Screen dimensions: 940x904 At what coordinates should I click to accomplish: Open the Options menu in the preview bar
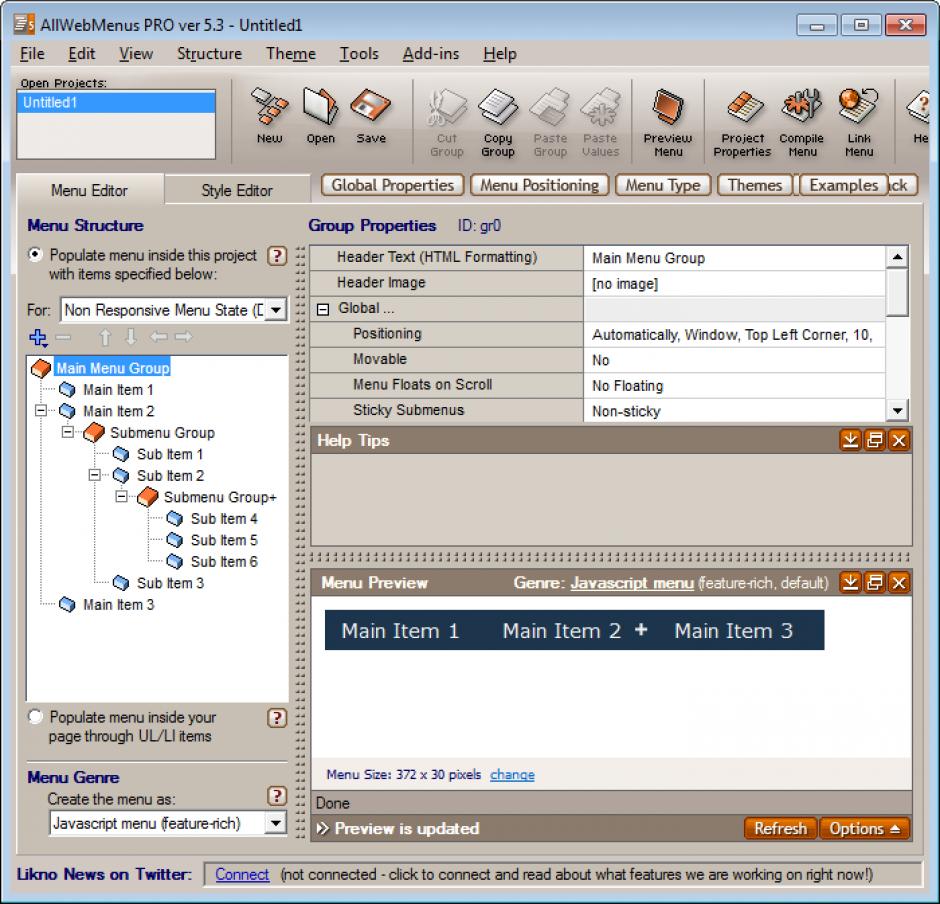864,829
